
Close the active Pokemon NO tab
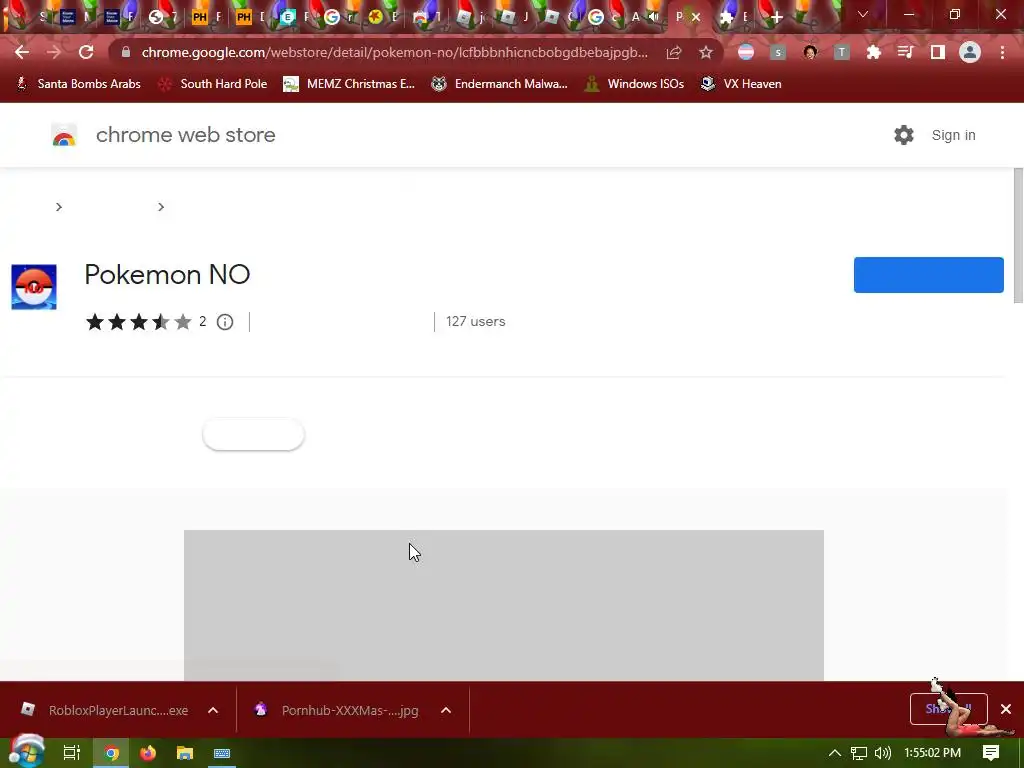pos(696,17)
